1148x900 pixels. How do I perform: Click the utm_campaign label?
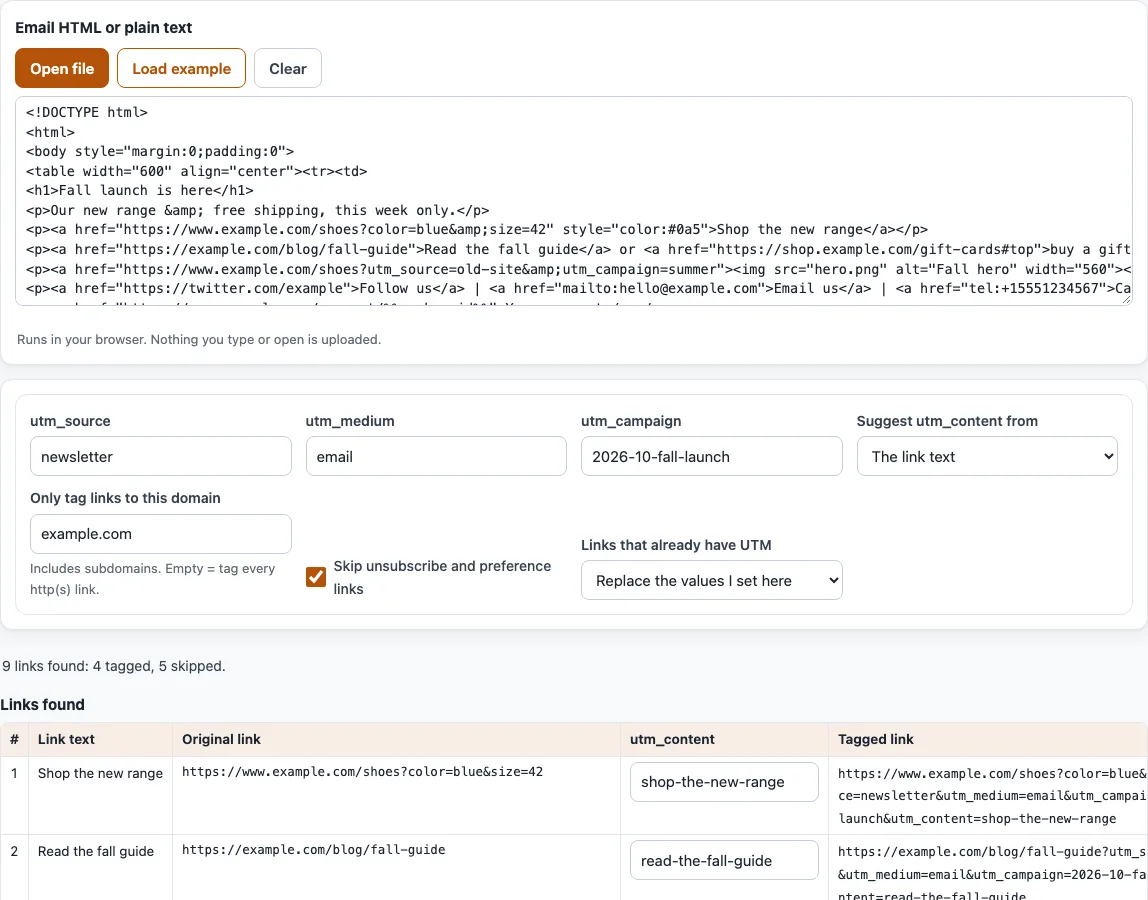[x=631, y=421]
